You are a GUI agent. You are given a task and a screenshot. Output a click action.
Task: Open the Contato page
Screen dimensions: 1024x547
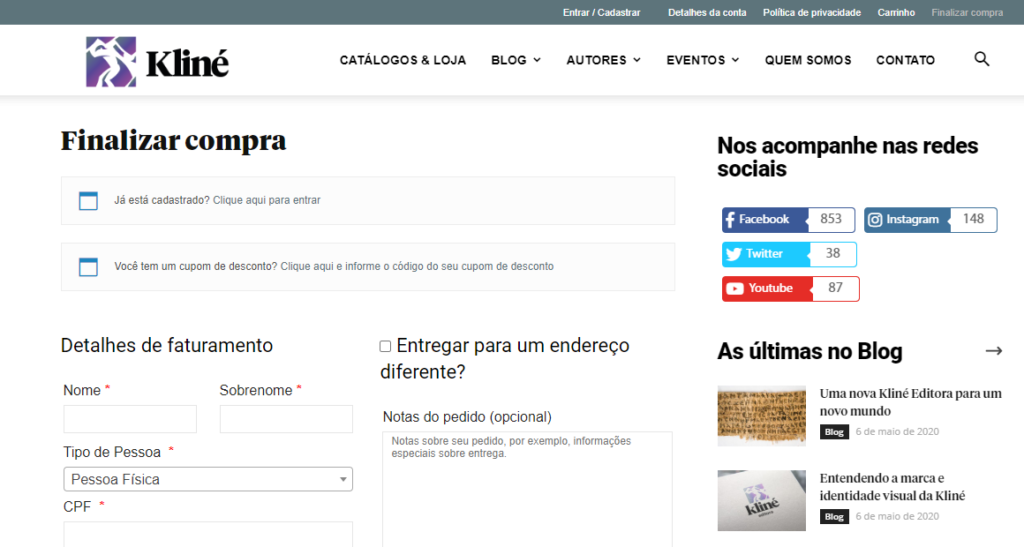[905, 60]
